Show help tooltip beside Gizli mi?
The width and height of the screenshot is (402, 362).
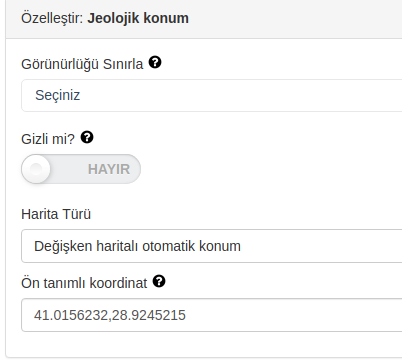pos(87,137)
